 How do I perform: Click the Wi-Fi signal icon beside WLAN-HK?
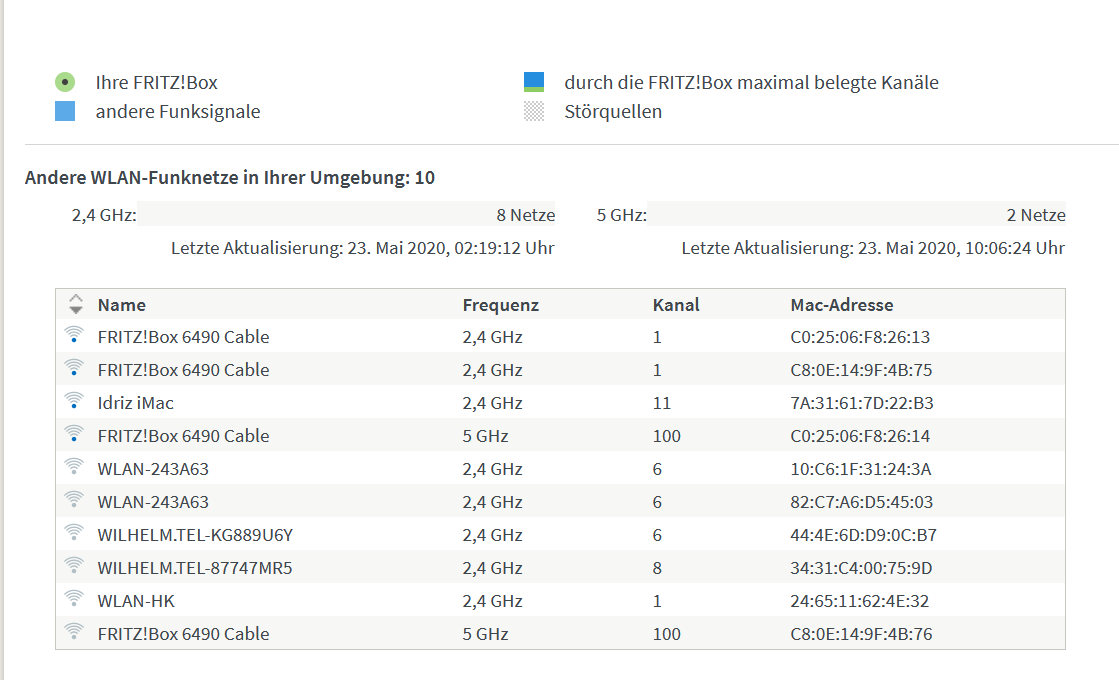[73, 600]
